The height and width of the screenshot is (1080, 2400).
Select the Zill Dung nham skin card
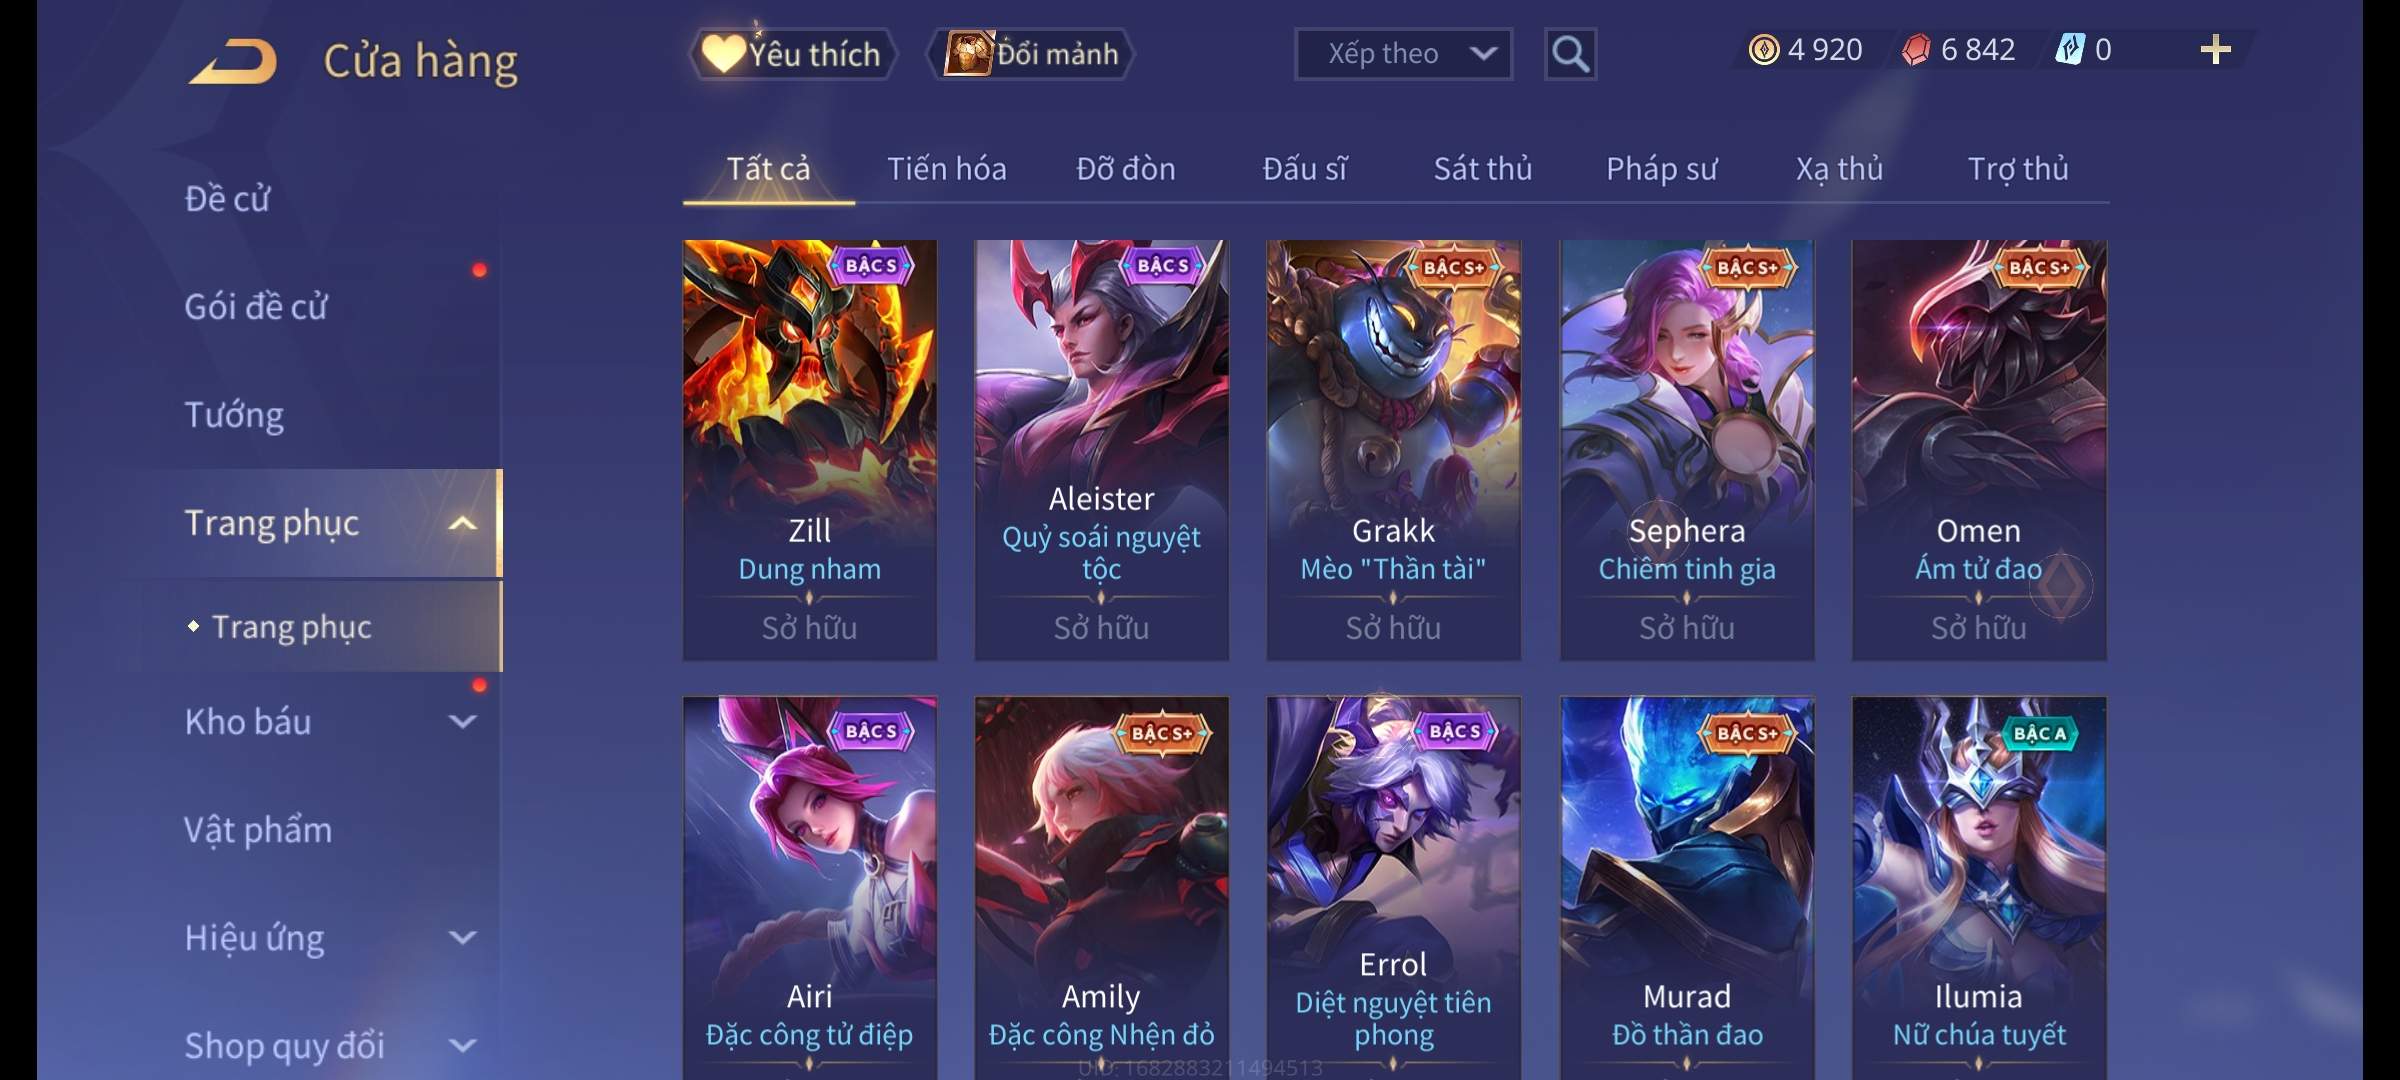[x=810, y=450]
